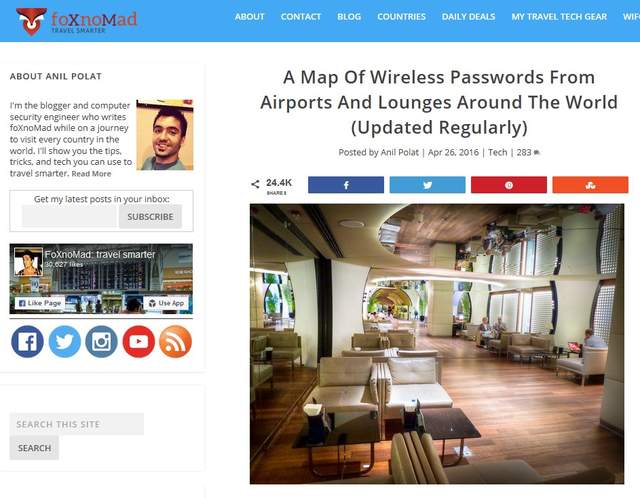Follow the Read More link
The image size is (640, 498).
pyautogui.click(x=91, y=174)
